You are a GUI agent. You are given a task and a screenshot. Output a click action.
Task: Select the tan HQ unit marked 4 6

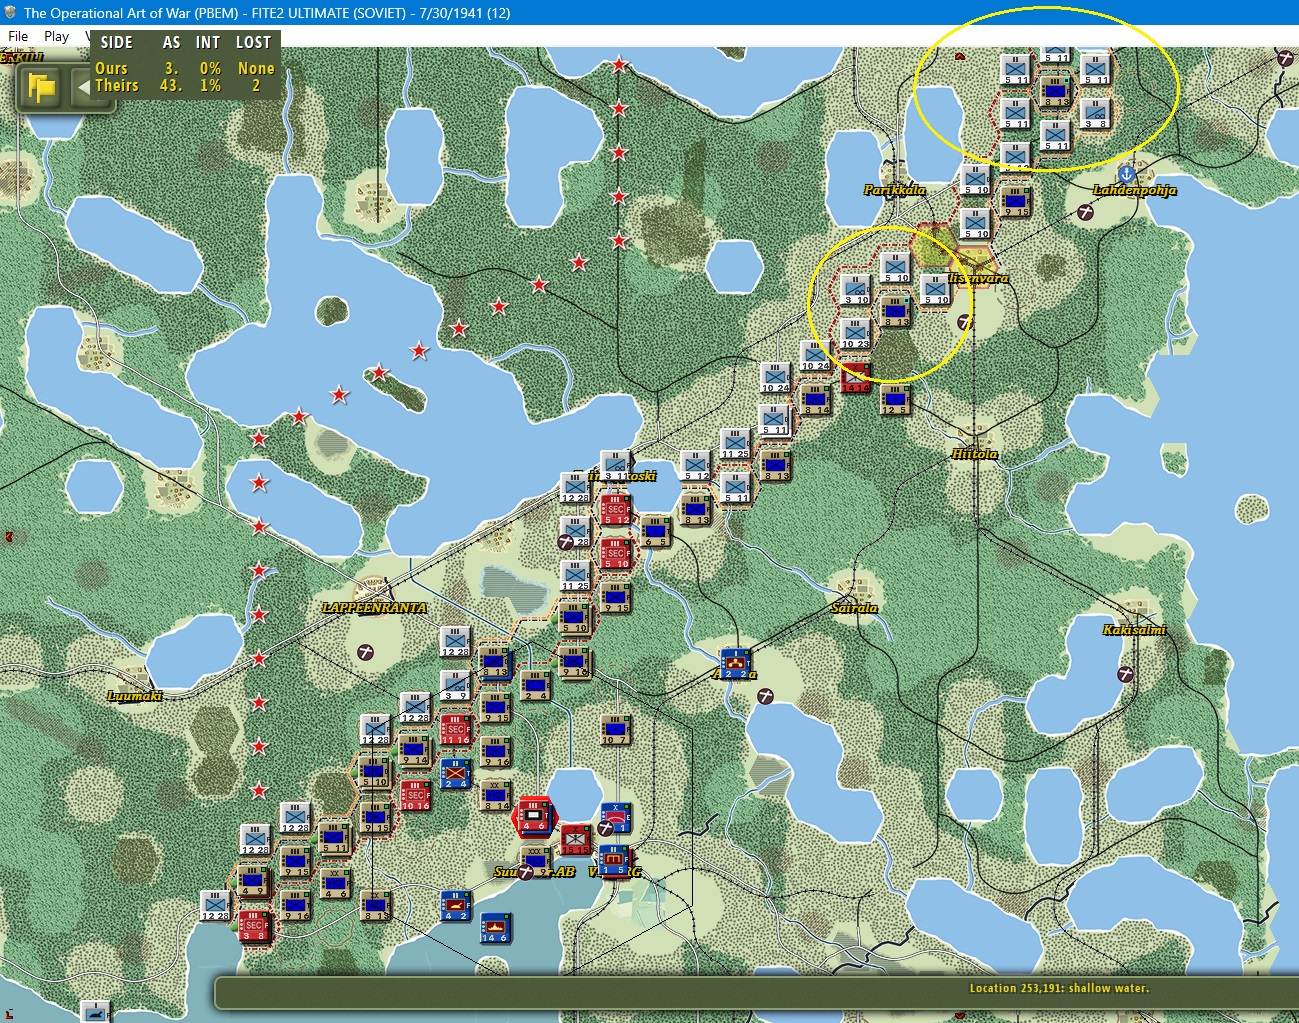334,882
